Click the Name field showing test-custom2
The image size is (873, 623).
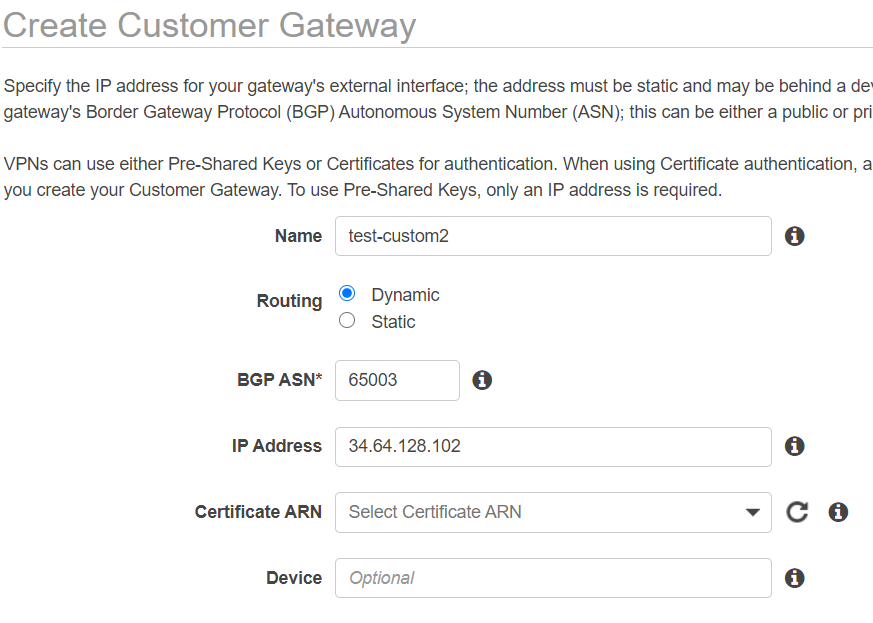(x=553, y=236)
